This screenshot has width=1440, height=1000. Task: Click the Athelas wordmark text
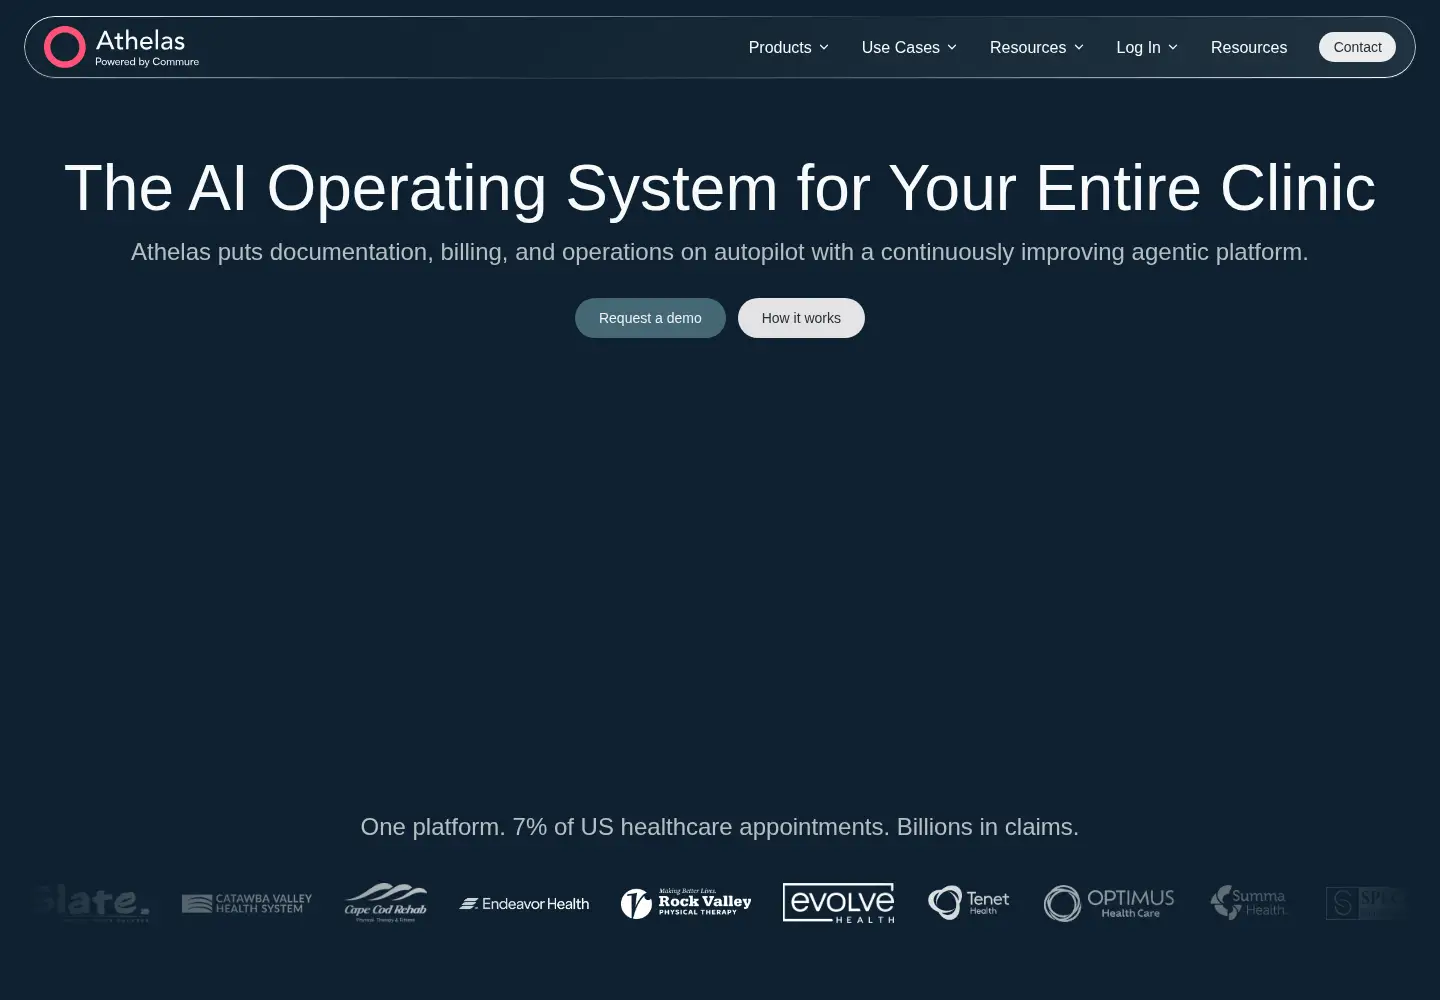141,41
